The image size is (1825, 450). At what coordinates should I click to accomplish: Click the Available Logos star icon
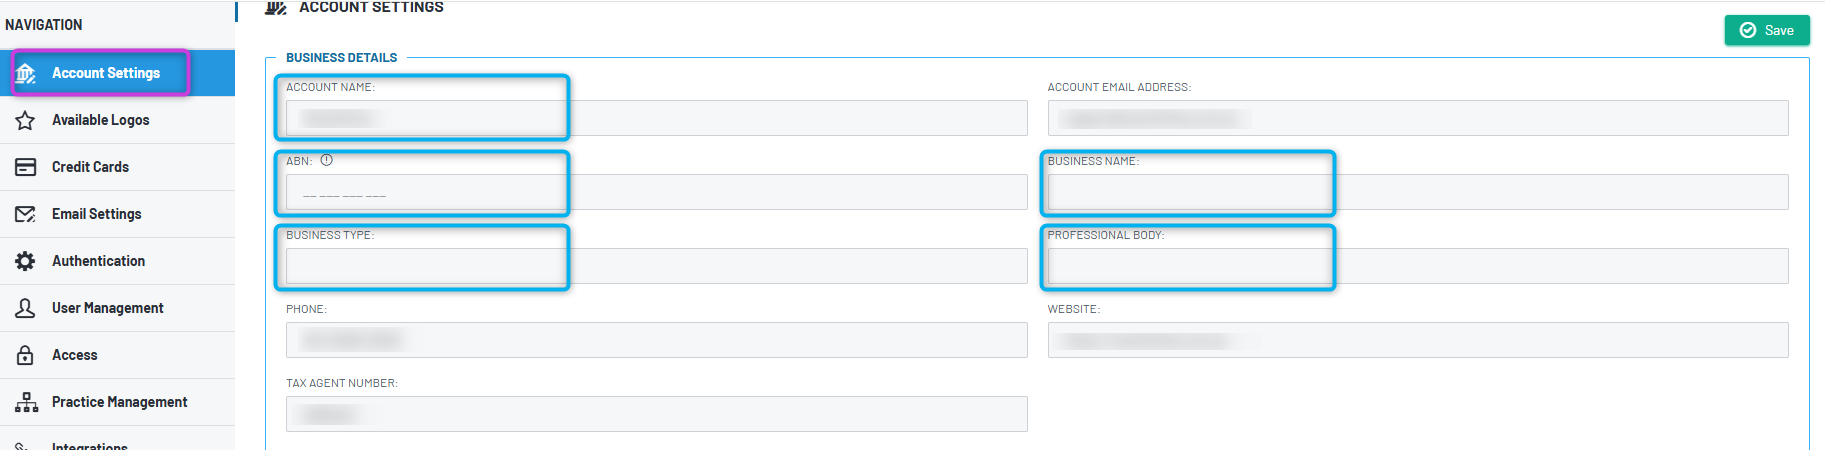click(25, 120)
